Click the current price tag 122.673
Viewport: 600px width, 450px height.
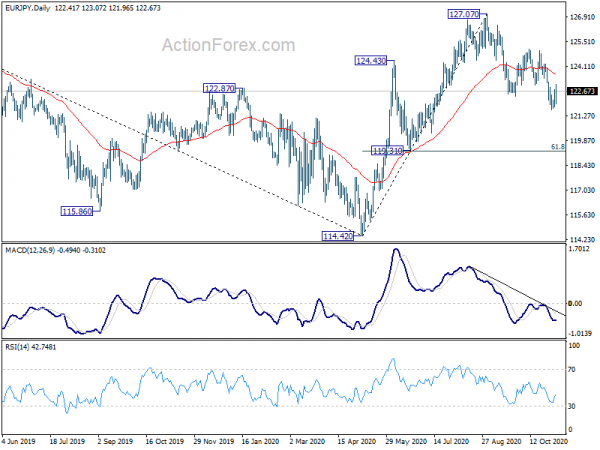[x=582, y=91]
